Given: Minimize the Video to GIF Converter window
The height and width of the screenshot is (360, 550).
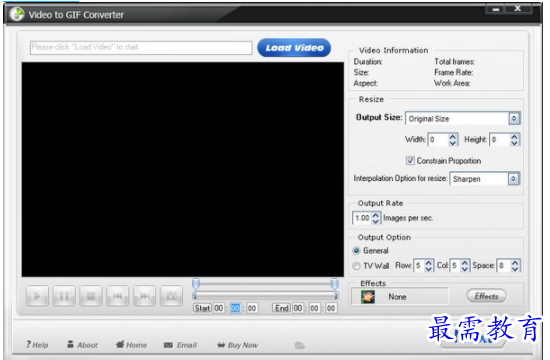Looking at the screenshot, I should click(496, 9).
